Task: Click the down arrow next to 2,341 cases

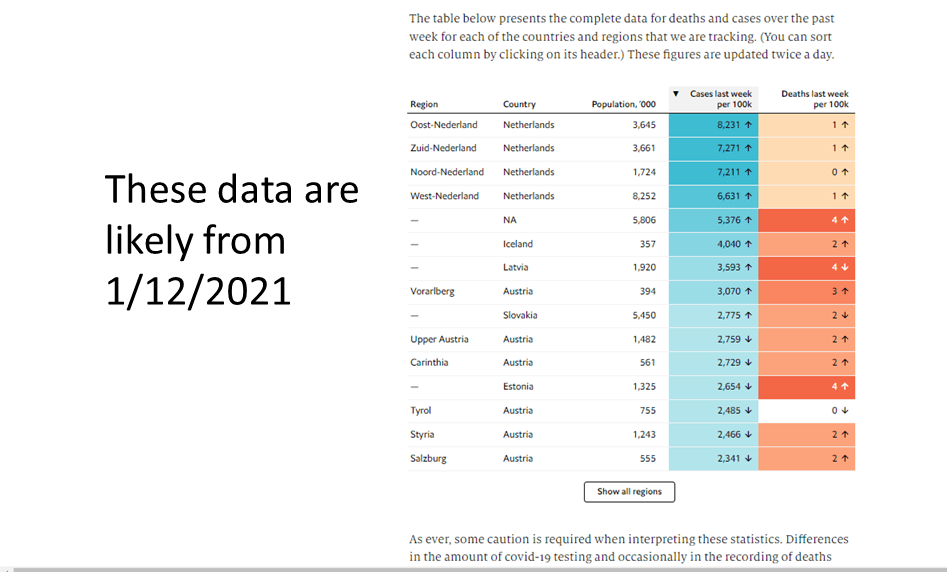Action: pyautogui.click(x=748, y=459)
